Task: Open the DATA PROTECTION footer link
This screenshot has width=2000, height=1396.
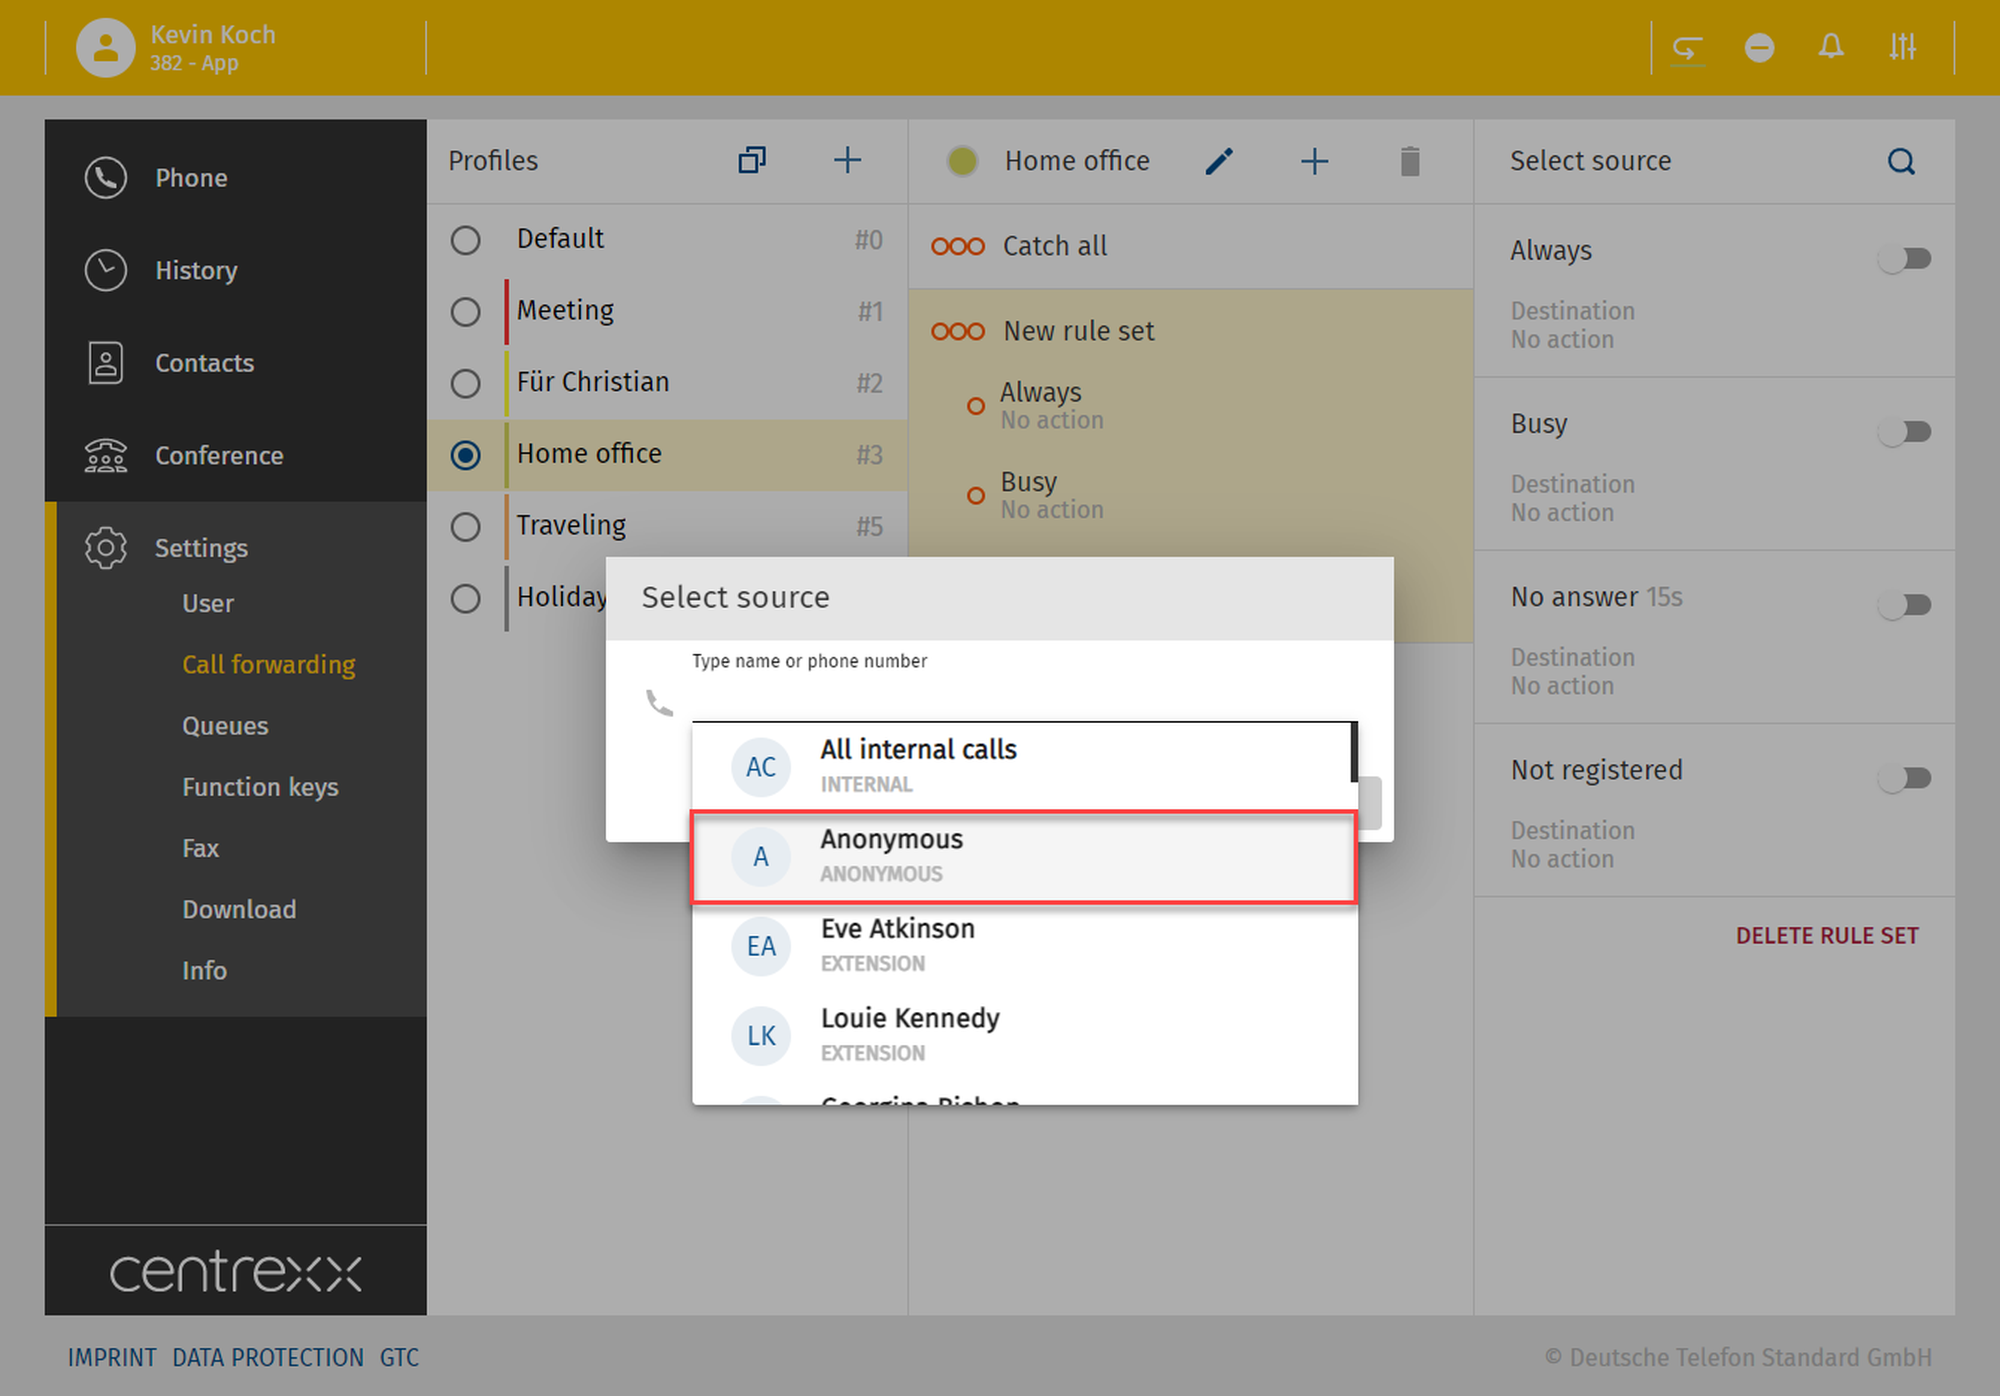Action: [x=267, y=1358]
